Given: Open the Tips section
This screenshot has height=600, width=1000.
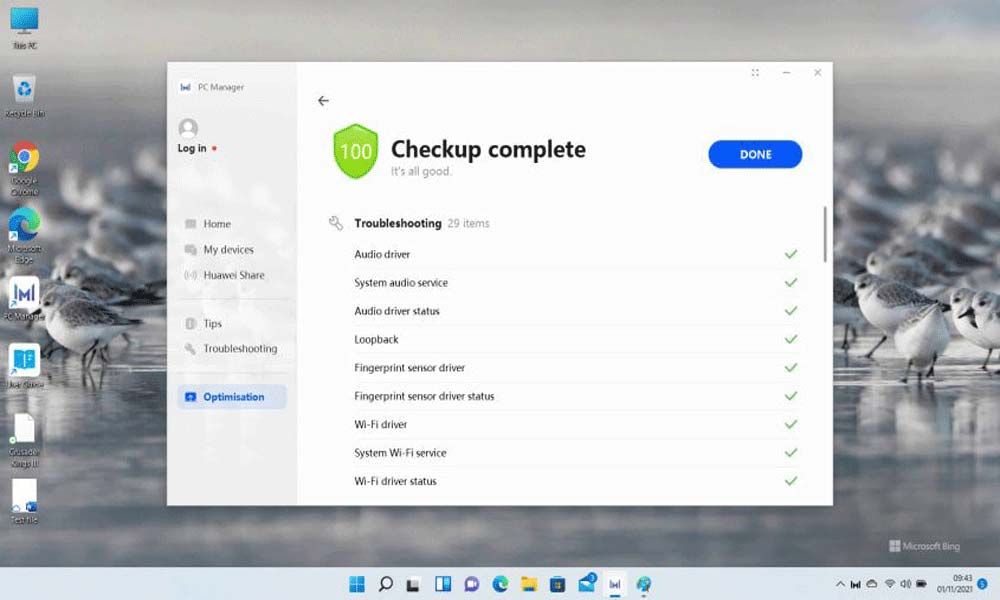Looking at the screenshot, I should click(212, 324).
